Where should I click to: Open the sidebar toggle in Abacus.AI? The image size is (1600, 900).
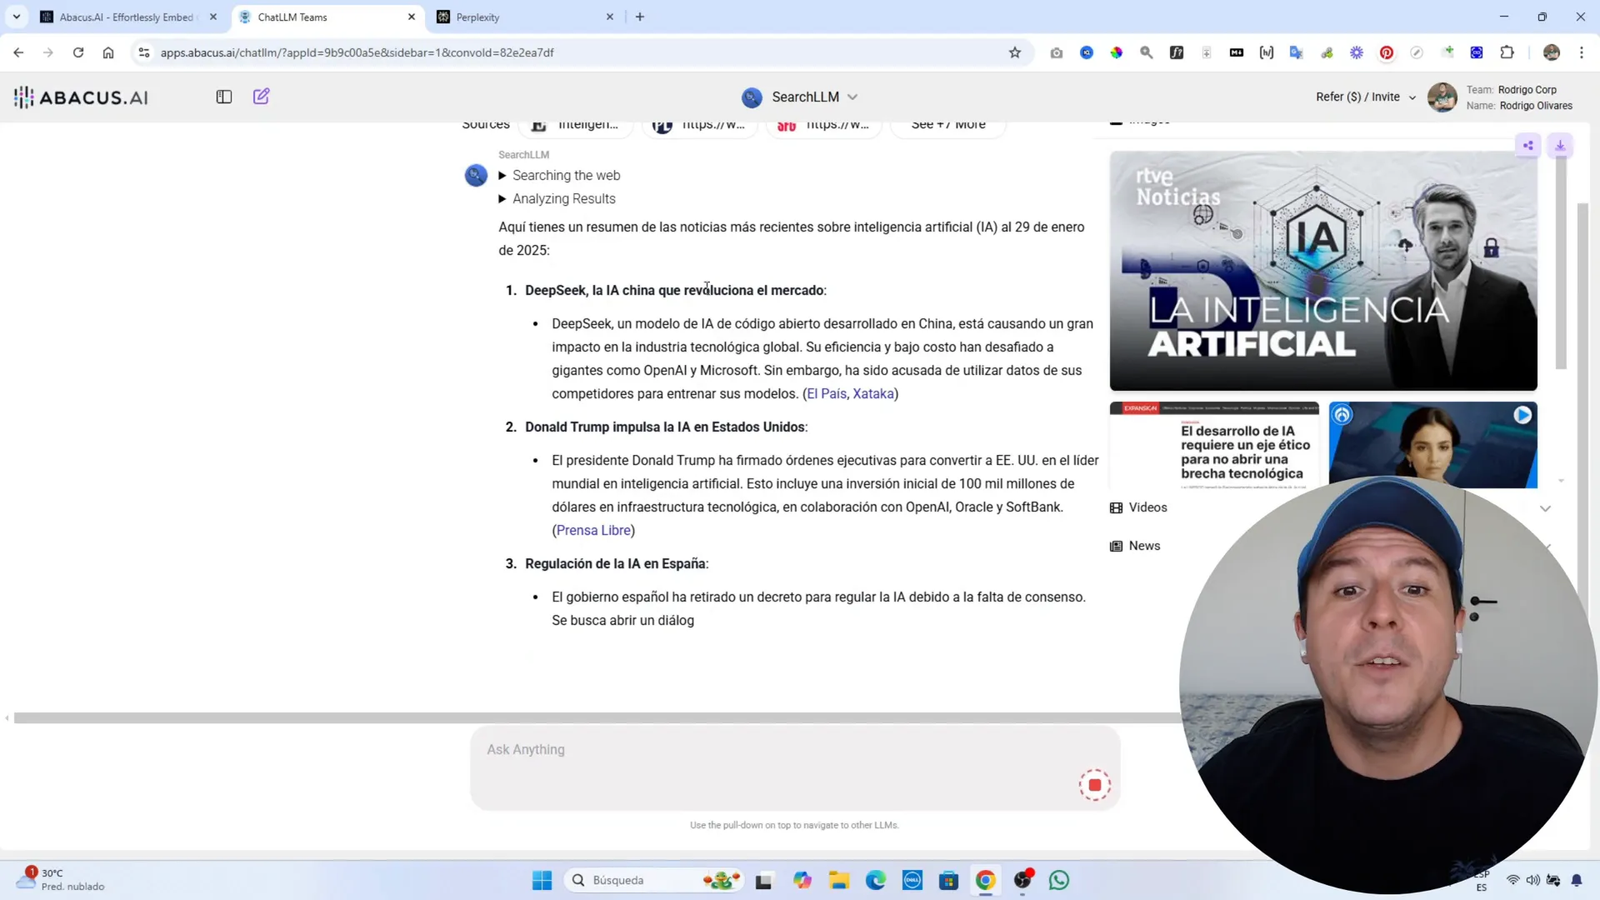(x=223, y=96)
